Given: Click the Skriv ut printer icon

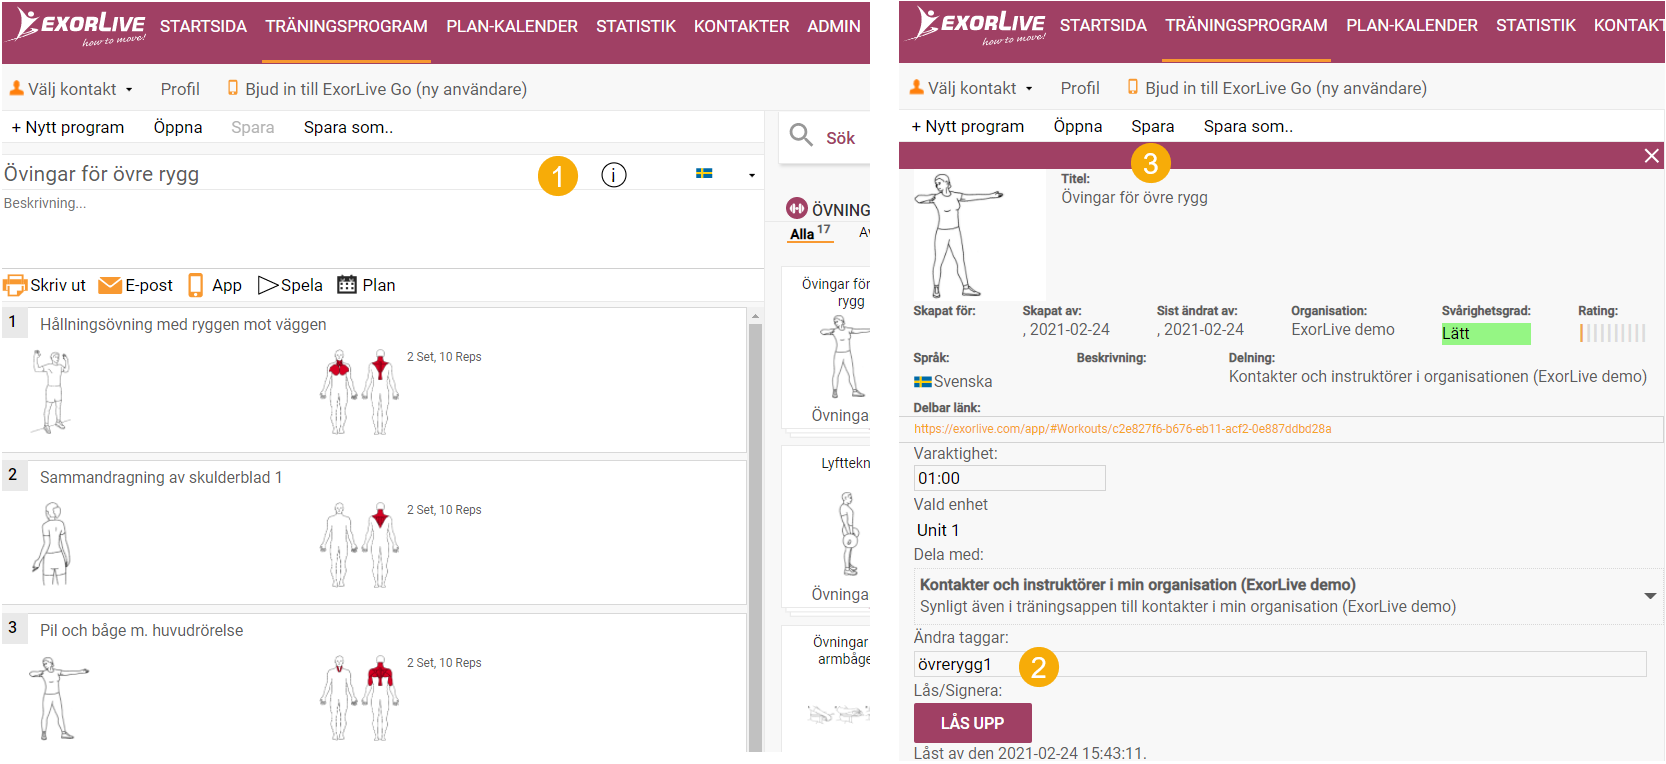Looking at the screenshot, I should point(15,286).
